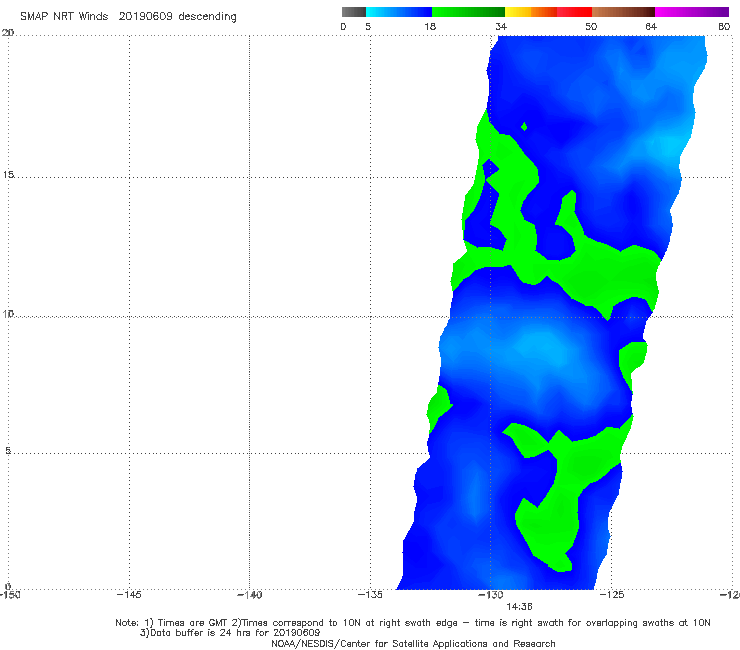Click the '-135' longitude axis label
The height and width of the screenshot is (650, 740).
[x=370, y=595]
